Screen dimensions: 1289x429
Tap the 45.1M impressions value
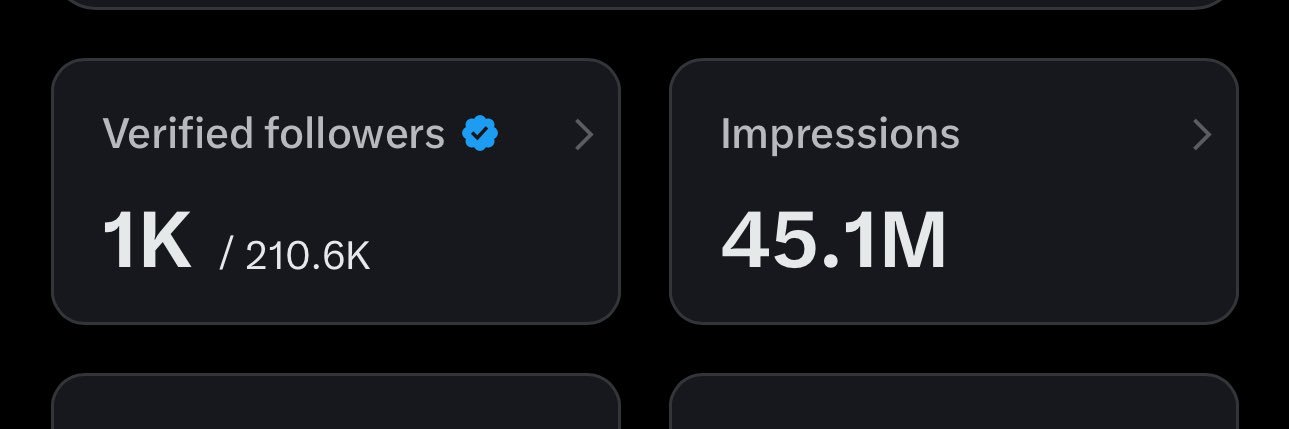point(833,242)
